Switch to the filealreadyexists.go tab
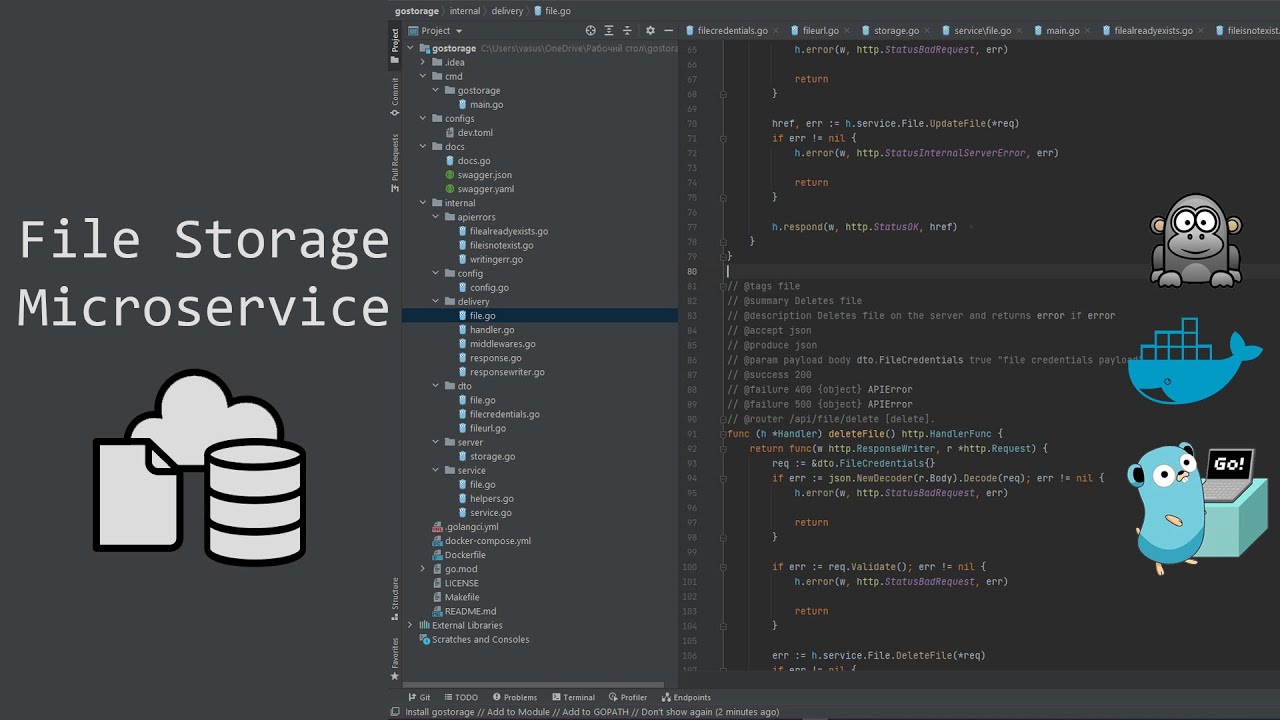Image resolution: width=1280 pixels, height=720 pixels. click(x=1153, y=31)
